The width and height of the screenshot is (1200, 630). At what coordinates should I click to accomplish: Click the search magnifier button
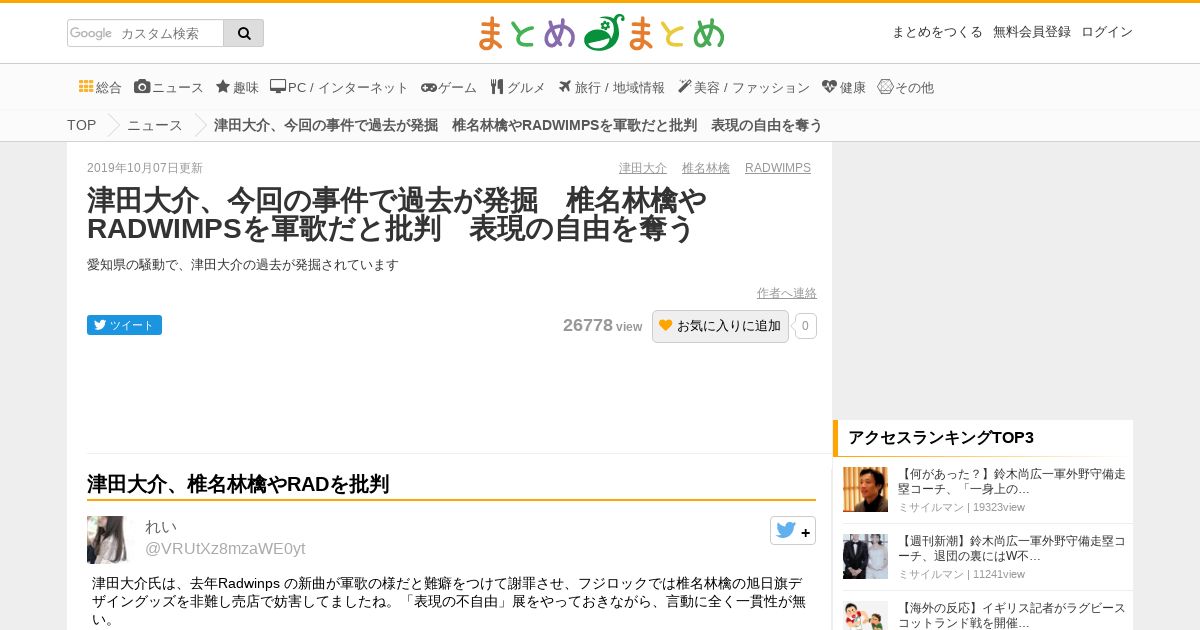point(244,33)
